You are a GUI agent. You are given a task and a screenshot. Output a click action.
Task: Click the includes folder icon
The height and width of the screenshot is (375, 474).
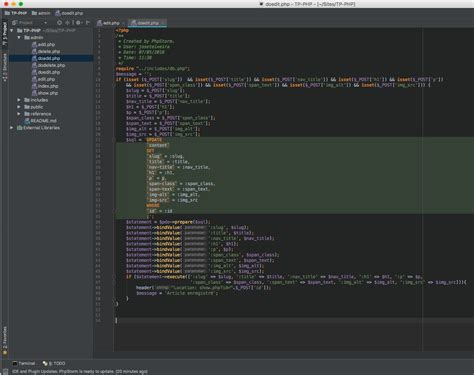pos(27,100)
